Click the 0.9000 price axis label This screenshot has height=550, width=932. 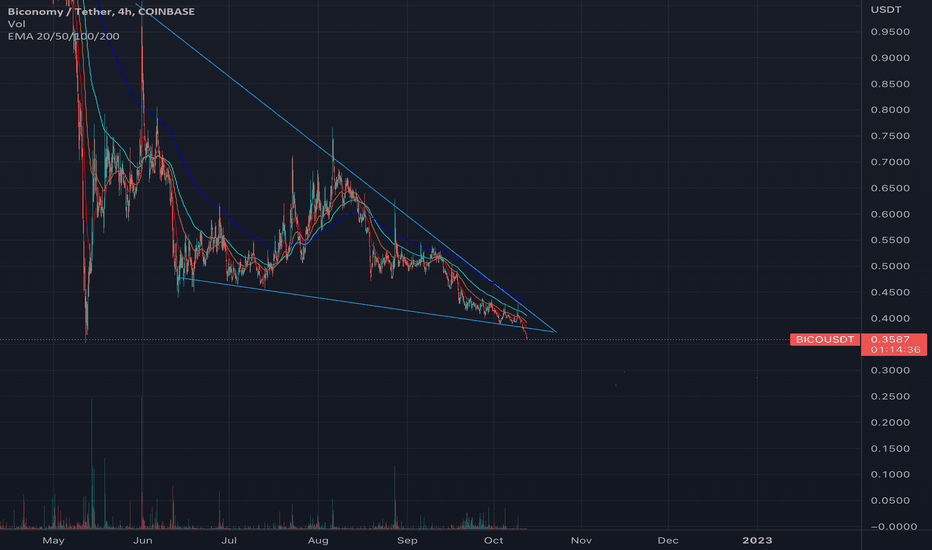(890, 58)
